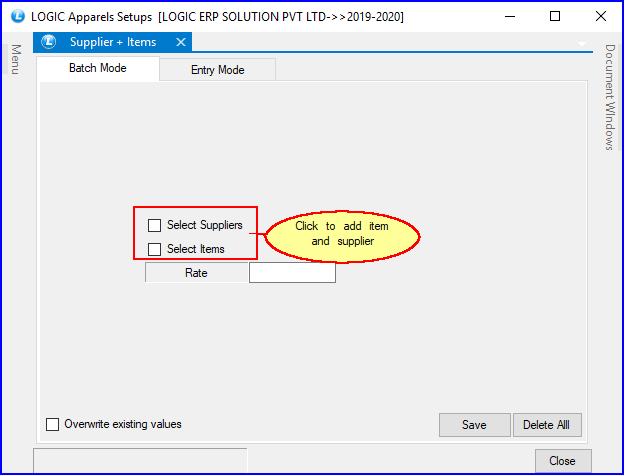The image size is (624, 475).
Task: Maximize the LOGIC Apparels Setups window
Action: point(555,16)
